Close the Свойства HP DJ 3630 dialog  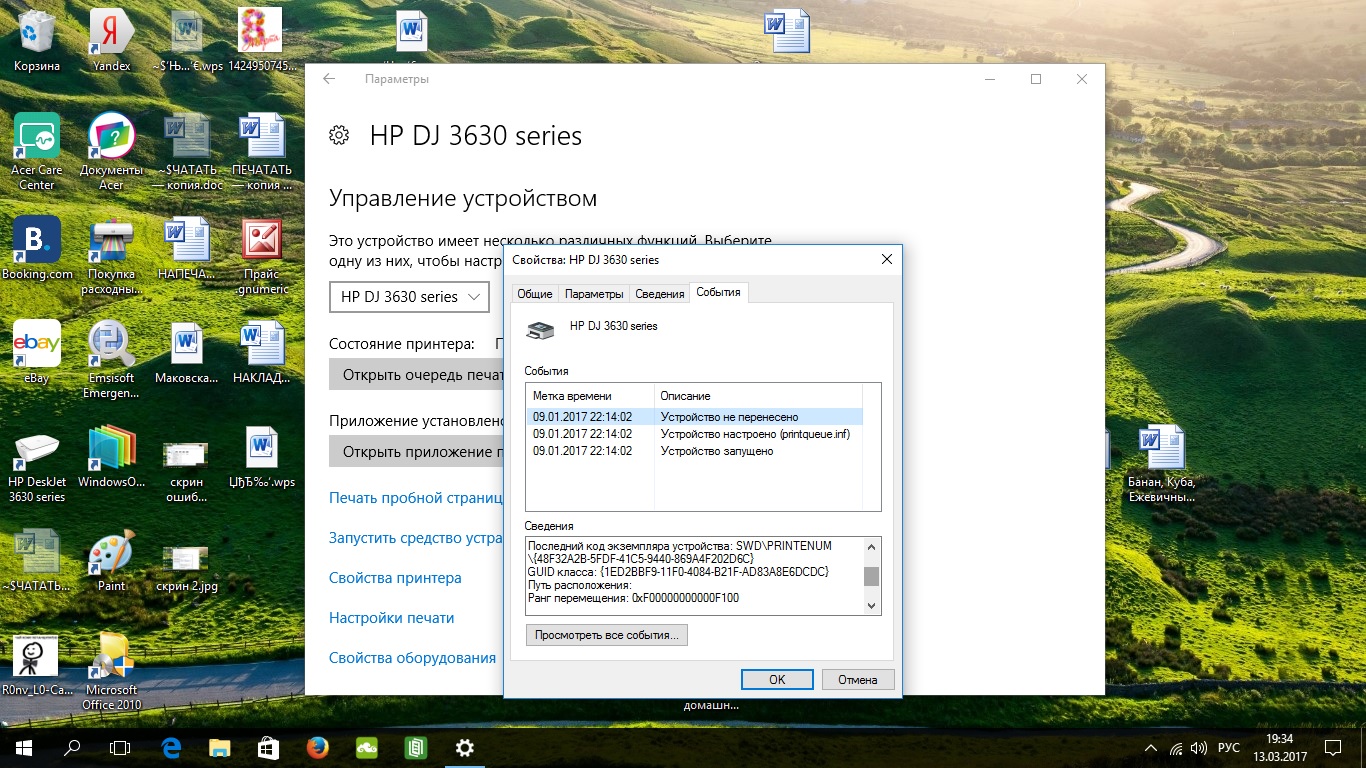886,260
